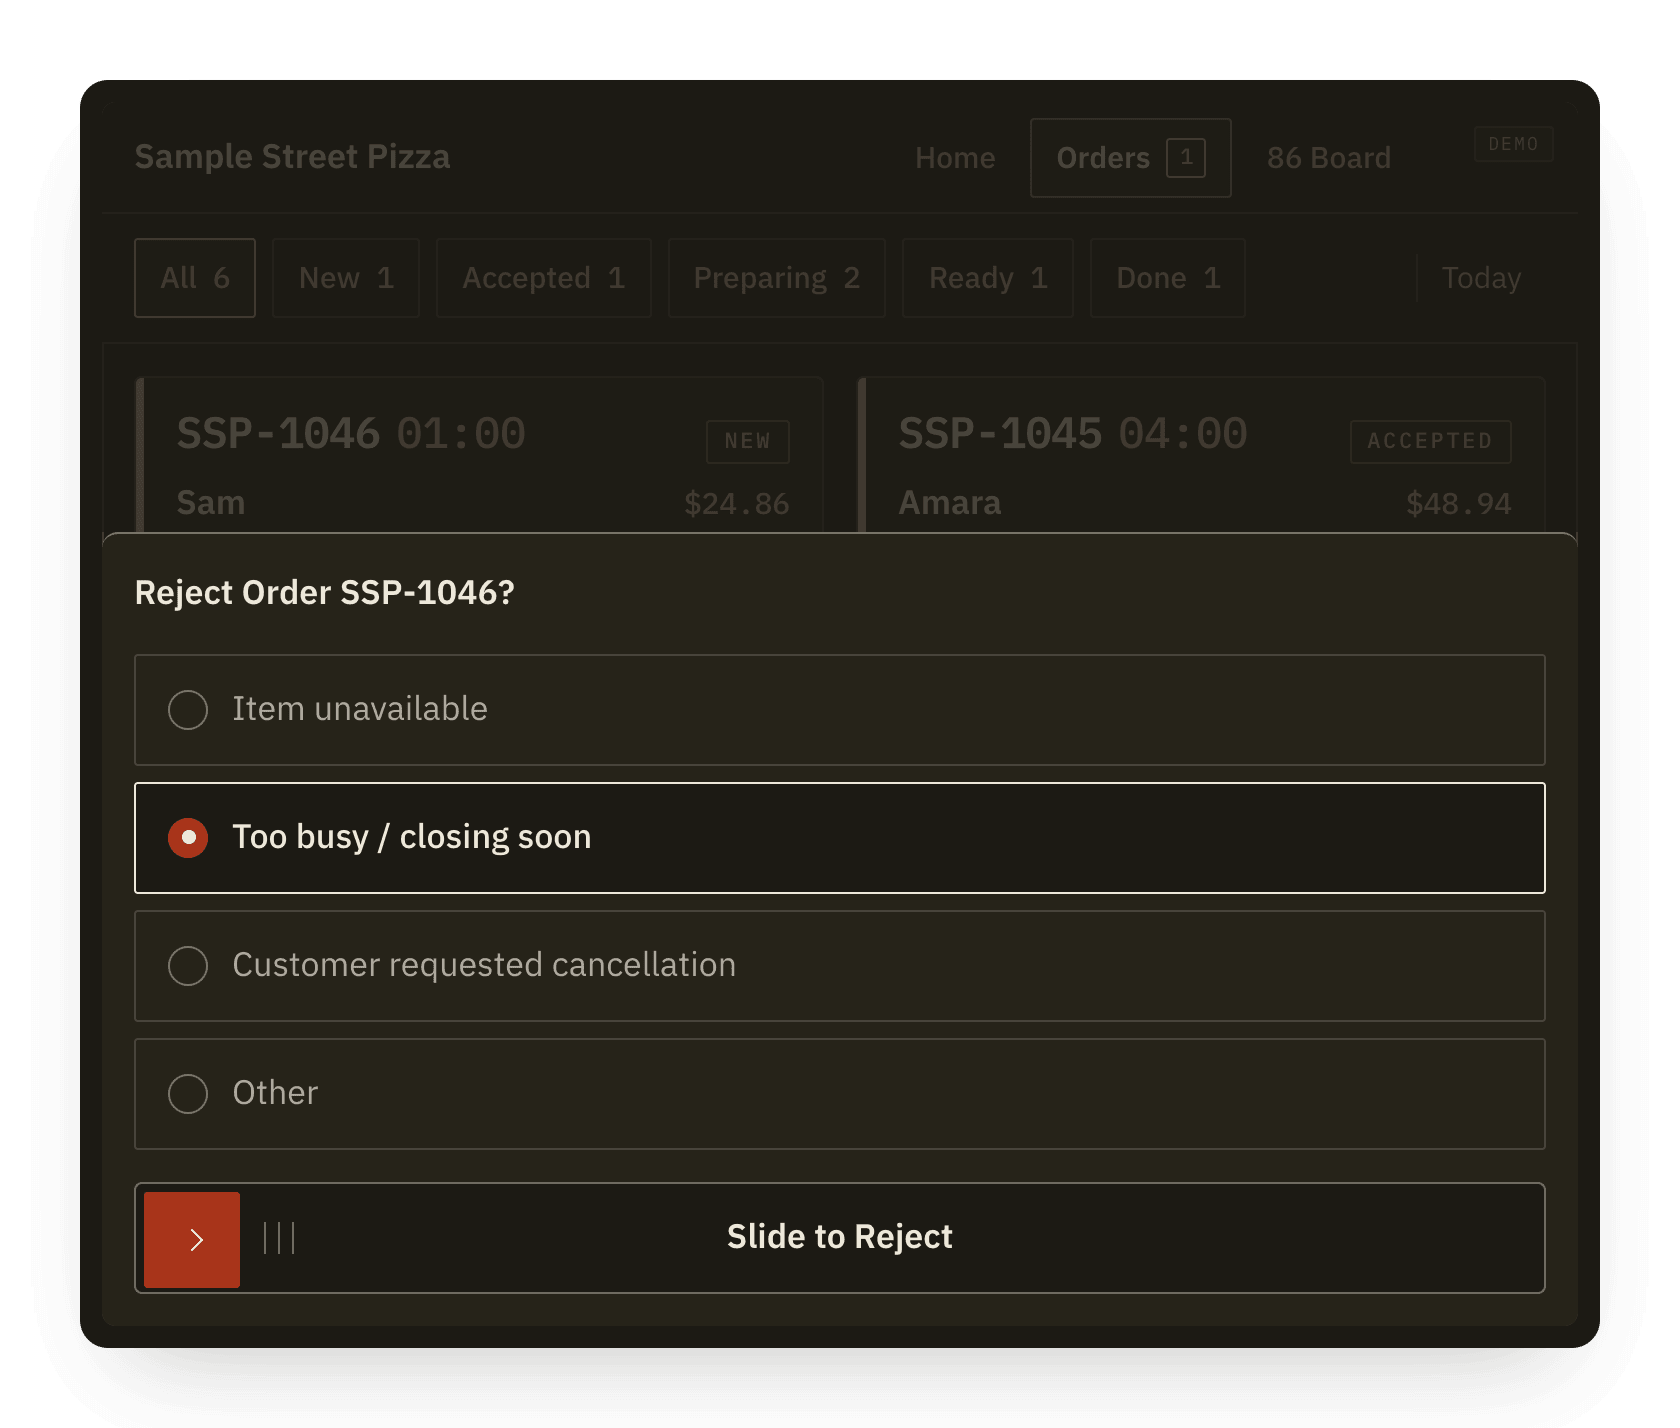Click customer name Sam
The height and width of the screenshot is (1428, 1680).
pyautogui.click(x=211, y=503)
